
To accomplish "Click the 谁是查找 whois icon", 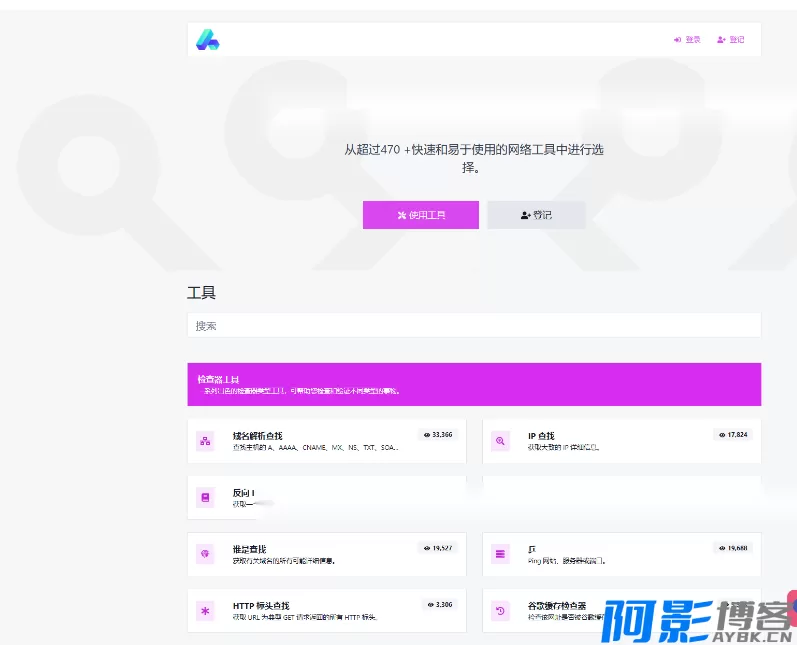I will click(205, 553).
